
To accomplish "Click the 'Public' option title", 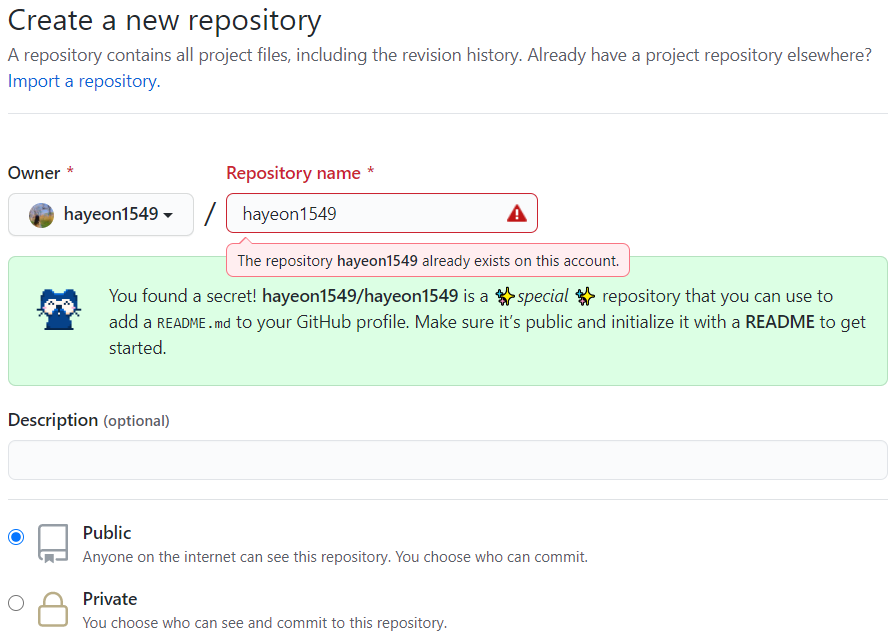I will 107,533.
